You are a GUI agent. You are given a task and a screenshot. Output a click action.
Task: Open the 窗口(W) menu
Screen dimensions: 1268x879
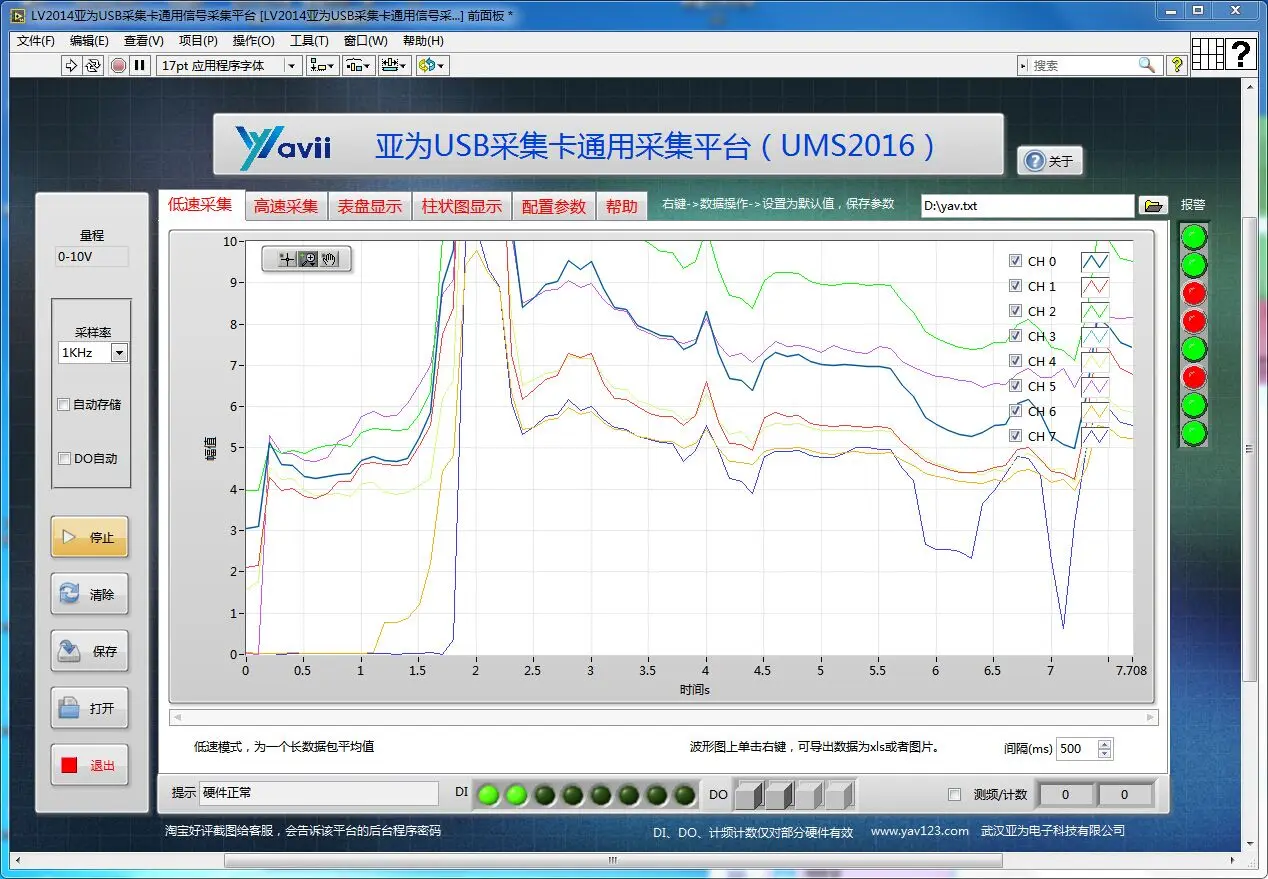point(365,41)
